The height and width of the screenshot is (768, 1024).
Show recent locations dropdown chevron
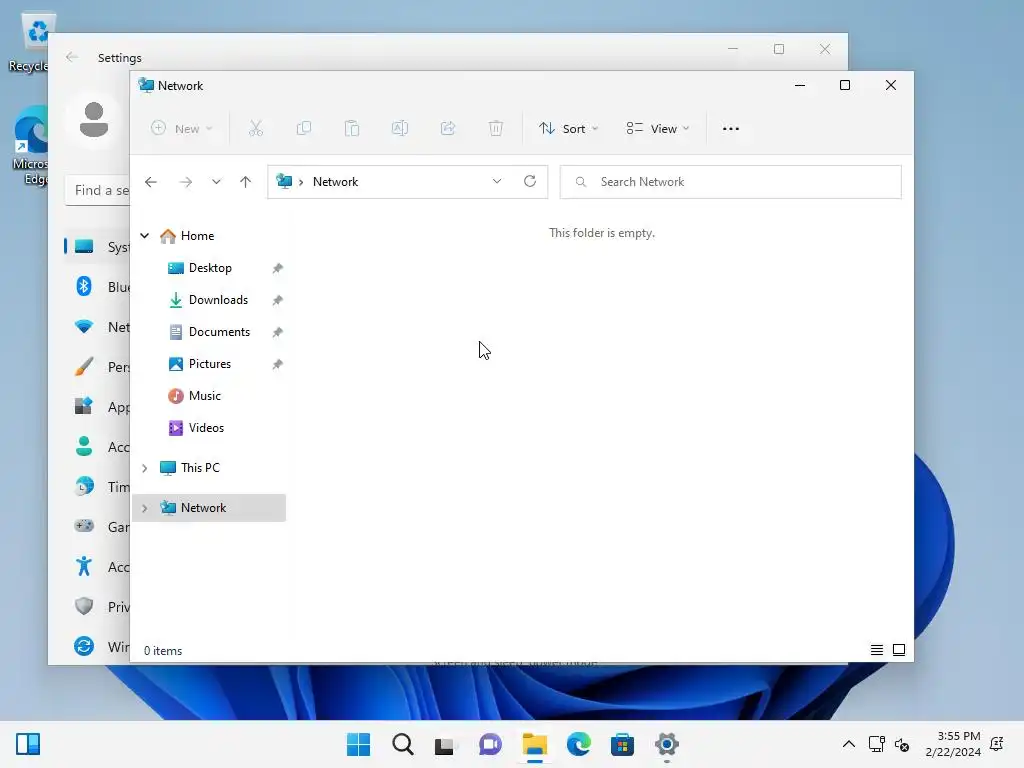pos(216,182)
